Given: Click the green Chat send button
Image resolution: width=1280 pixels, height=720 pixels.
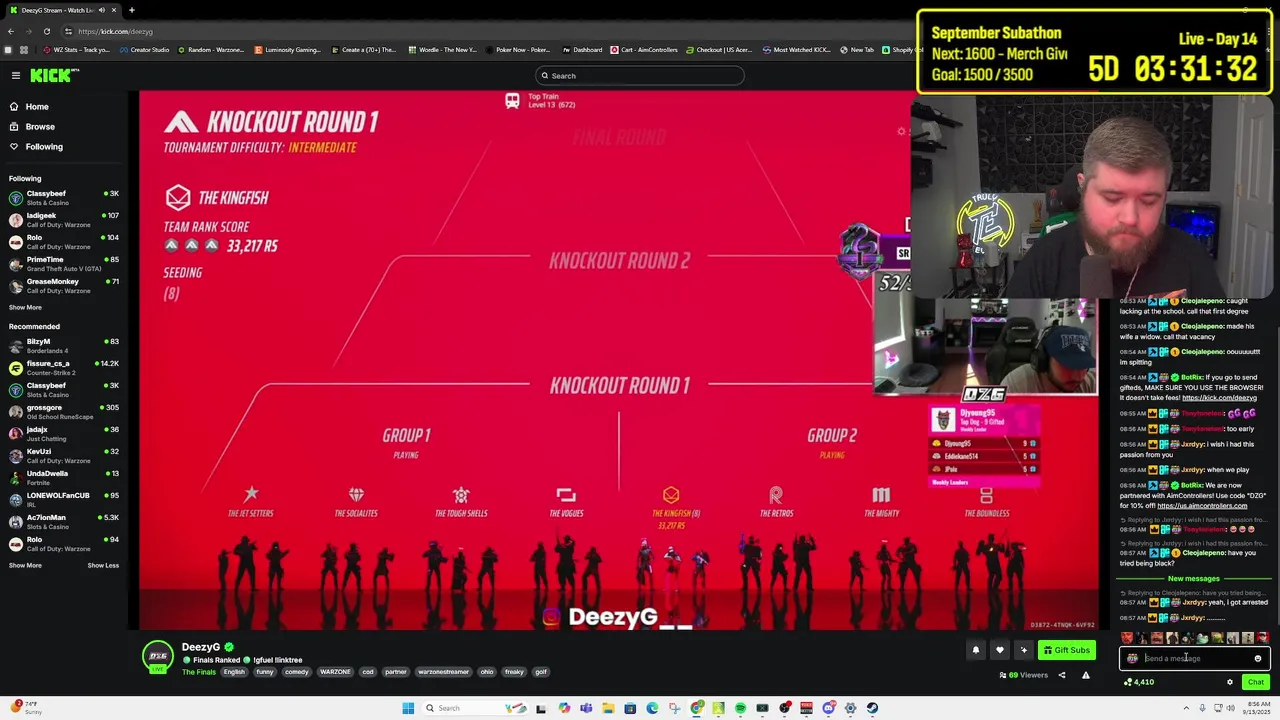Looking at the screenshot, I should pyautogui.click(x=1256, y=682).
